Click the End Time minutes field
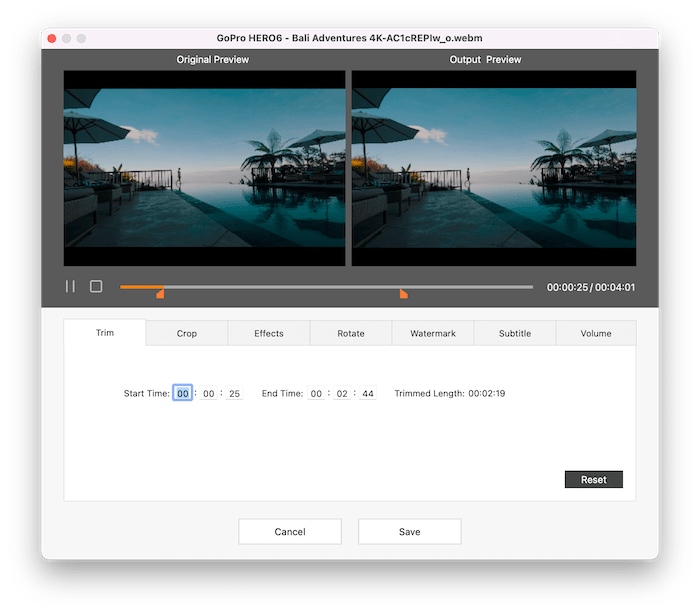700x614 pixels. coord(342,394)
